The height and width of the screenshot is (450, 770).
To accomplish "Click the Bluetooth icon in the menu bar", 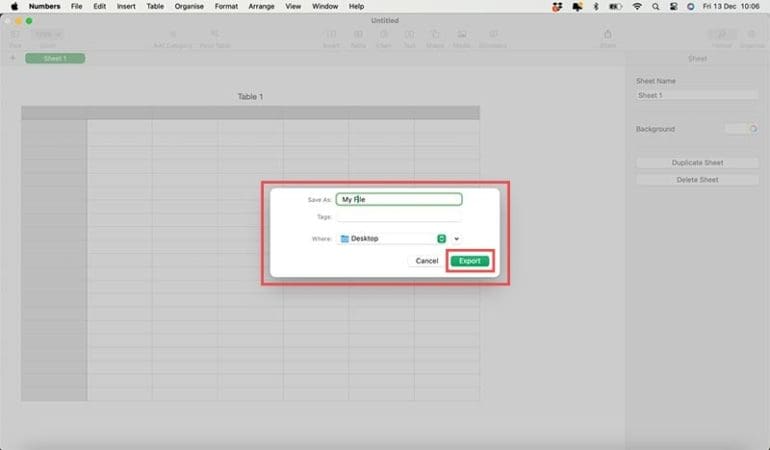I will (596, 6).
